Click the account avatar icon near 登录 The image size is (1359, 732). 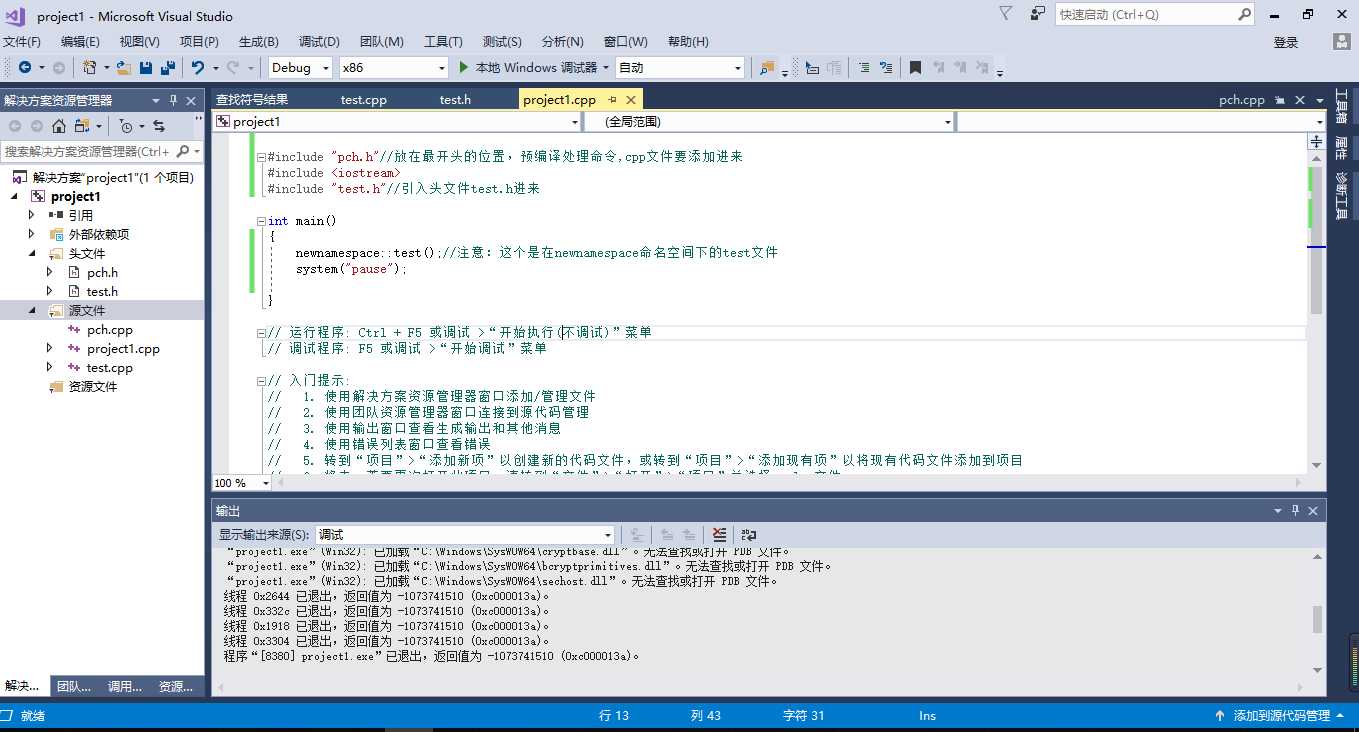[1342, 41]
